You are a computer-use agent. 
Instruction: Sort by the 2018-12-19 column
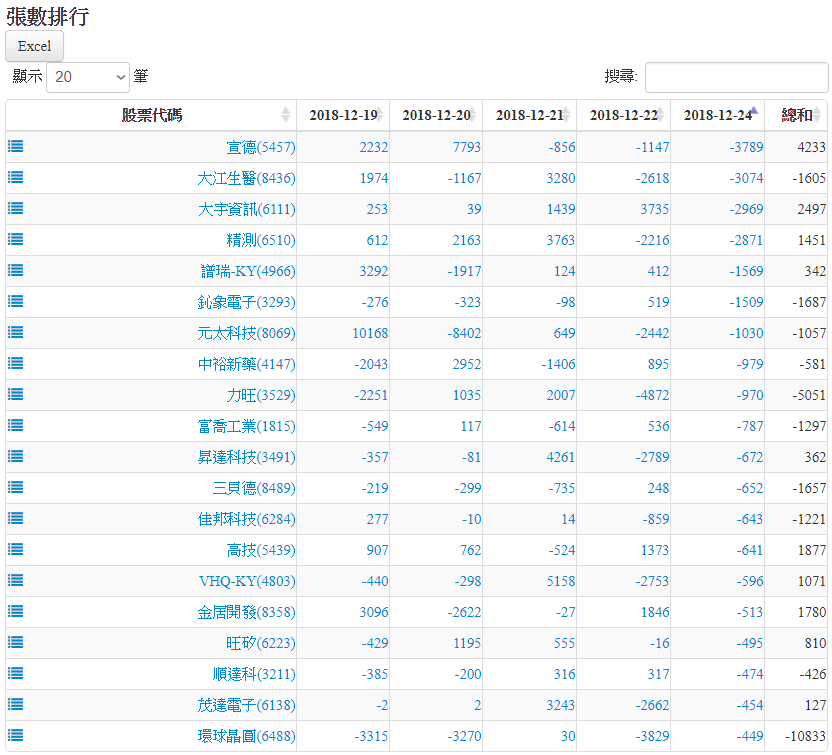[342, 115]
